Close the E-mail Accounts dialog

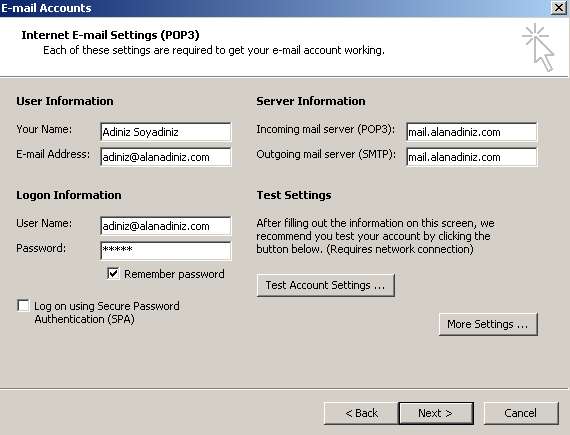tap(559, 8)
